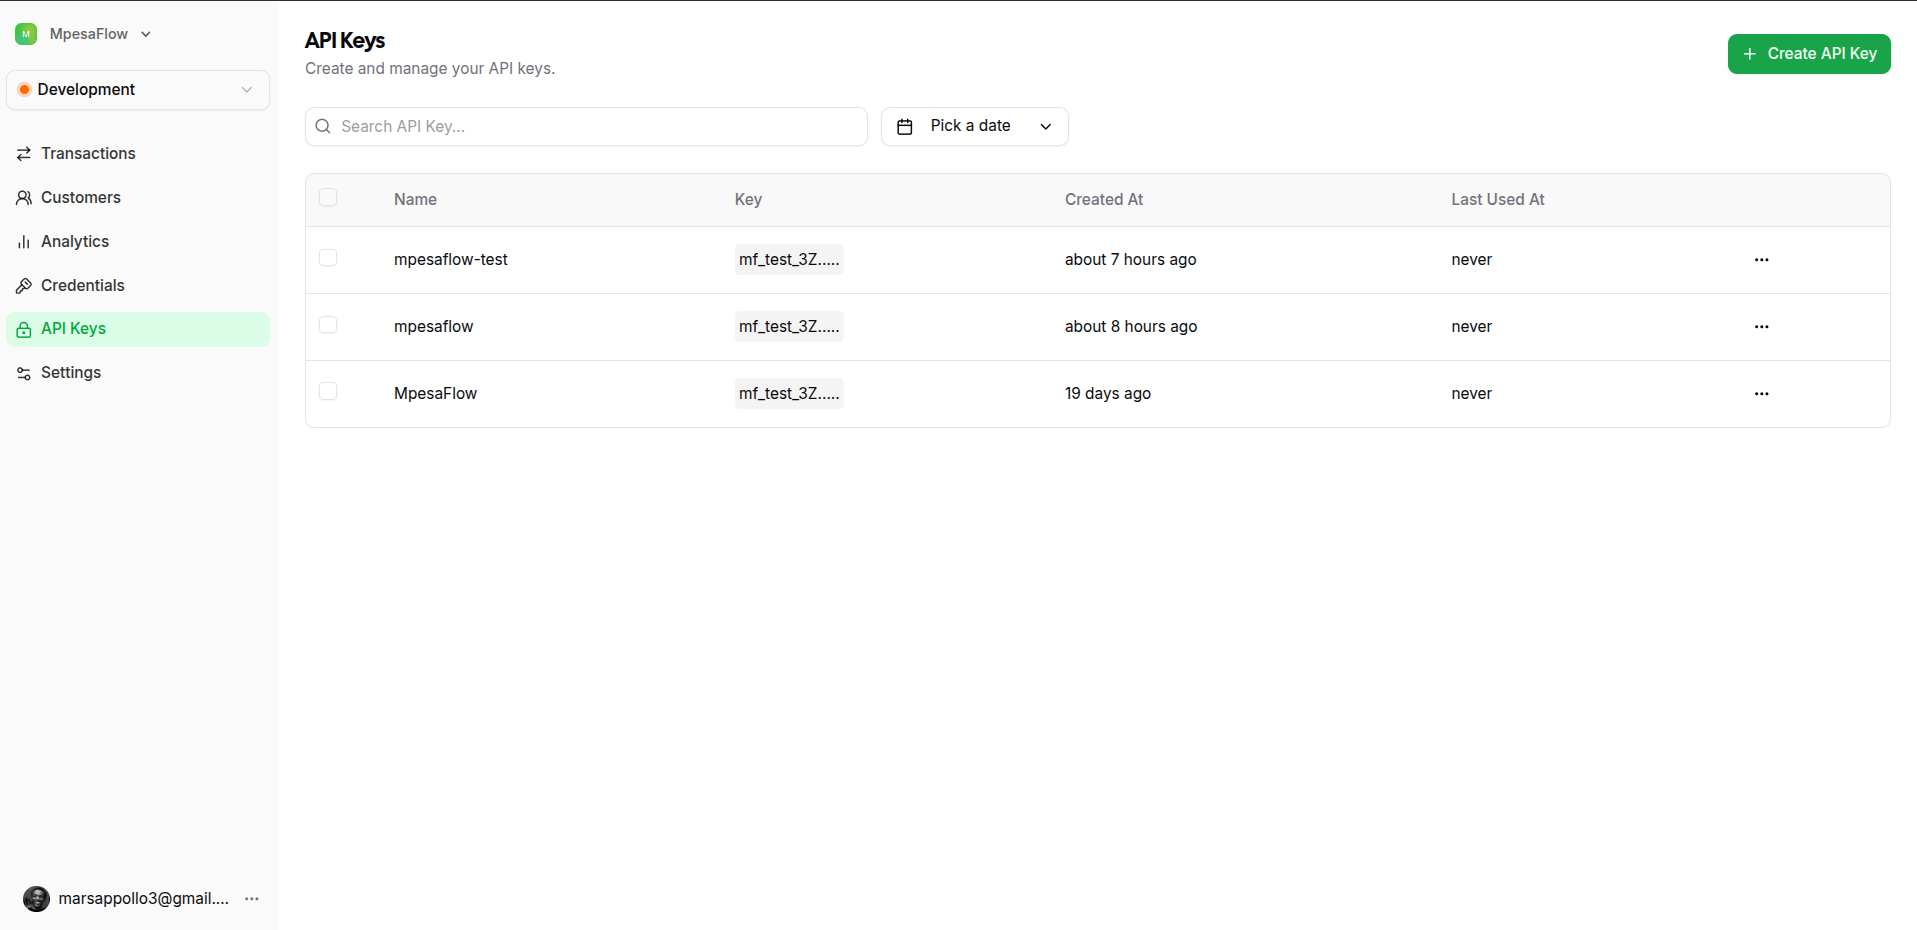
Task: Open Credentials page
Action: [138, 286]
